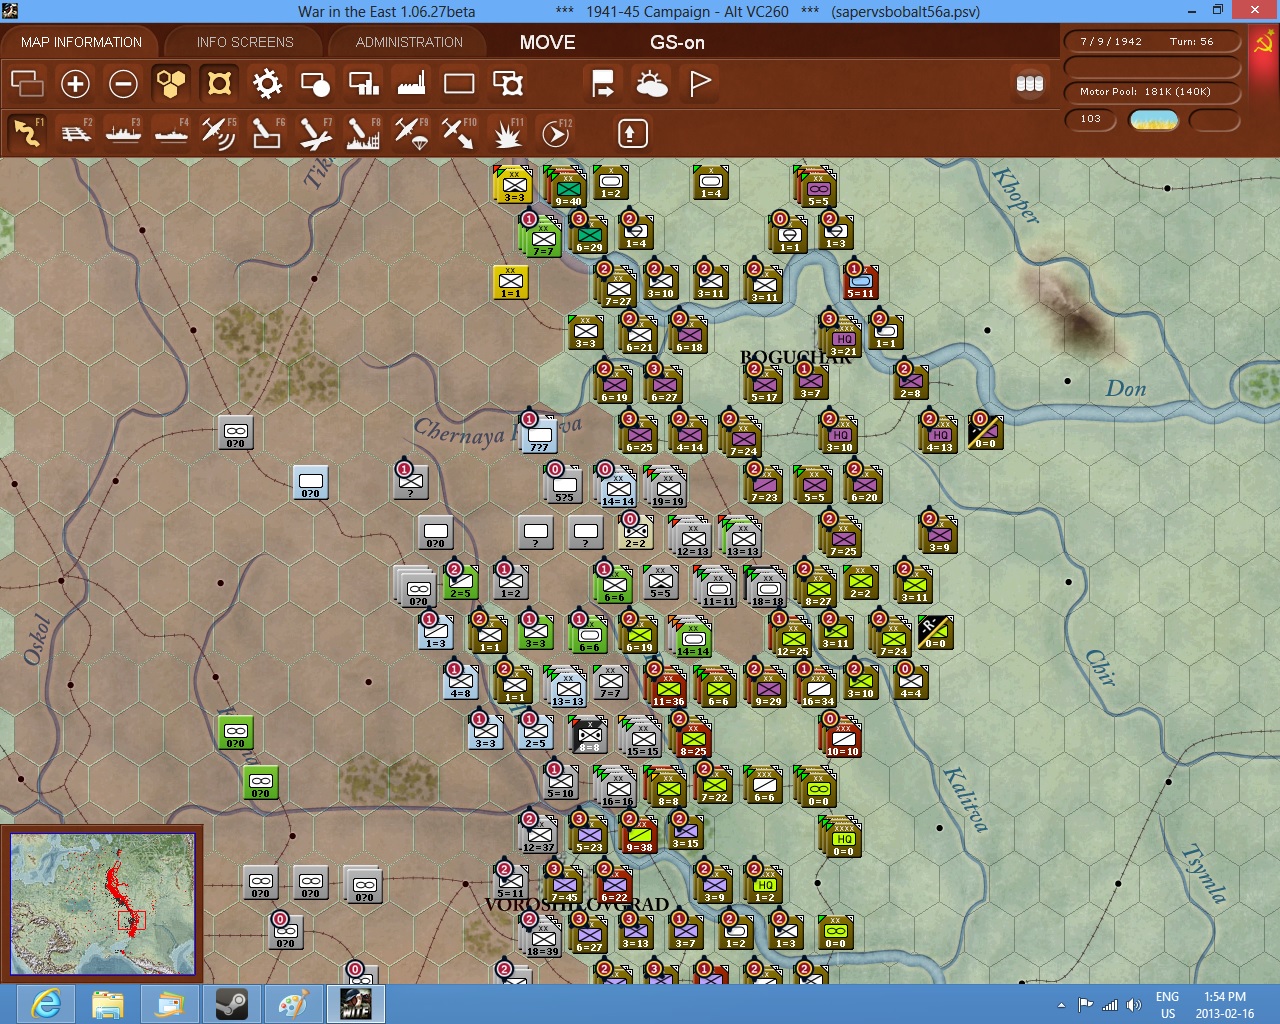Click the gear cog toolbar icon
Viewport: 1280px width, 1024px height.
point(267,83)
